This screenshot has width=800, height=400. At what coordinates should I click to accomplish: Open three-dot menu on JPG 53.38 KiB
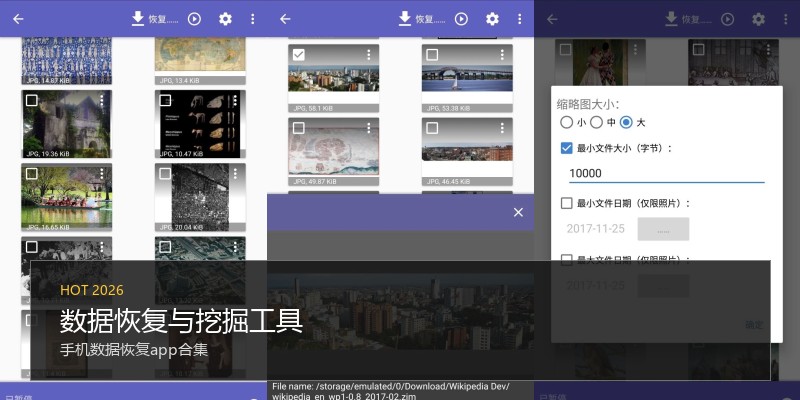click(502, 54)
